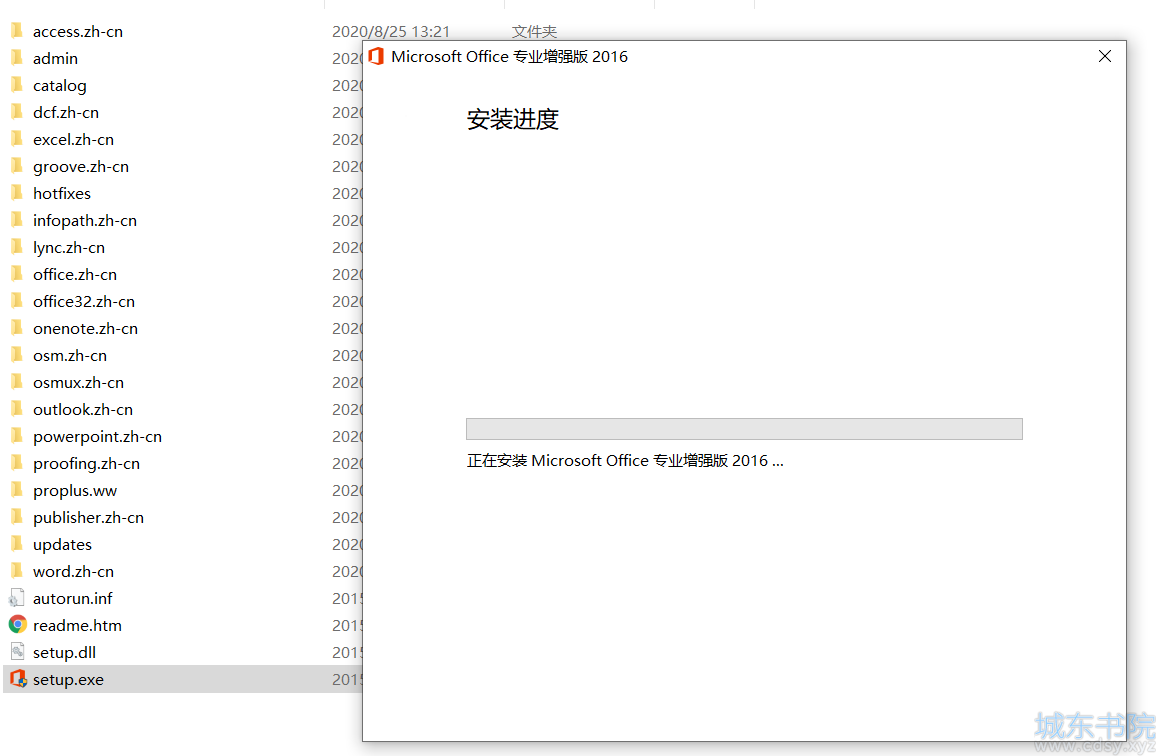Screen dimensions: 1156x756
Task: Click the 文件夹 type cell
Action: (x=535, y=32)
